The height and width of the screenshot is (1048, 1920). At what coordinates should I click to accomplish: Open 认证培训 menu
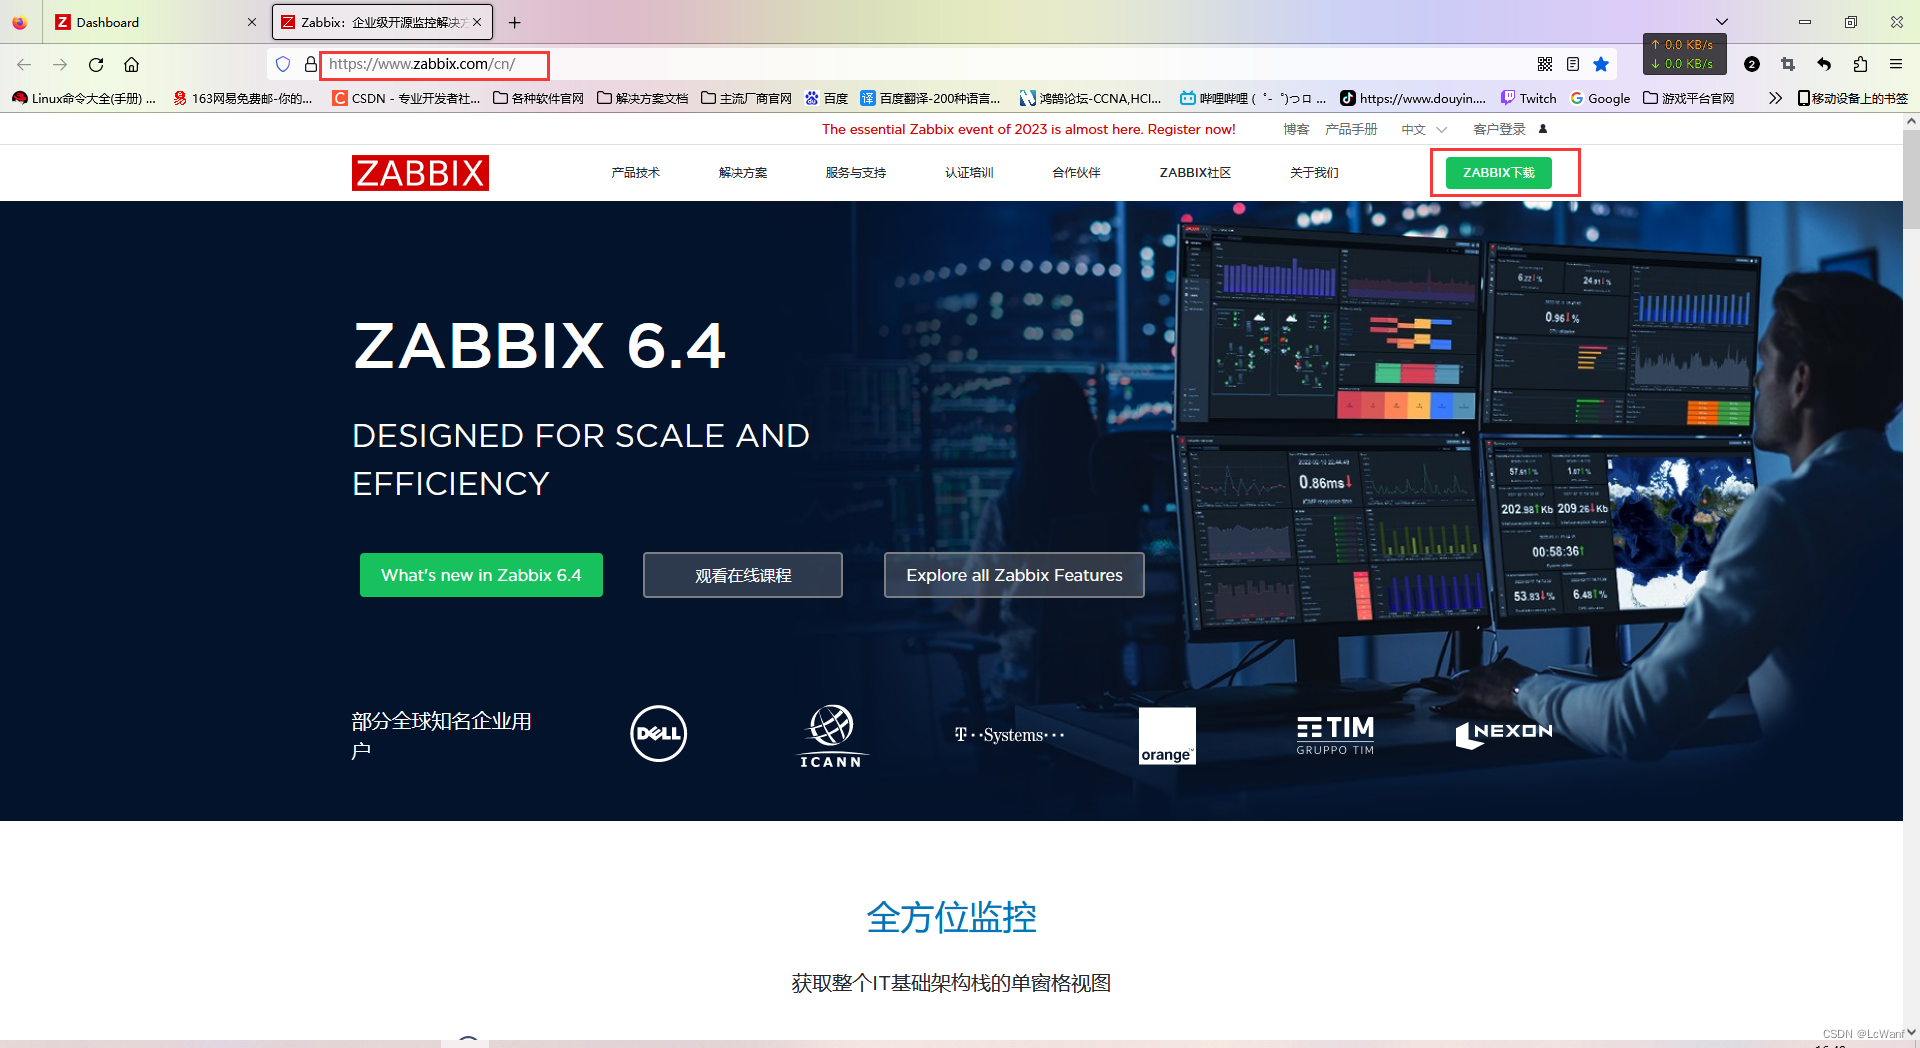[x=969, y=173]
